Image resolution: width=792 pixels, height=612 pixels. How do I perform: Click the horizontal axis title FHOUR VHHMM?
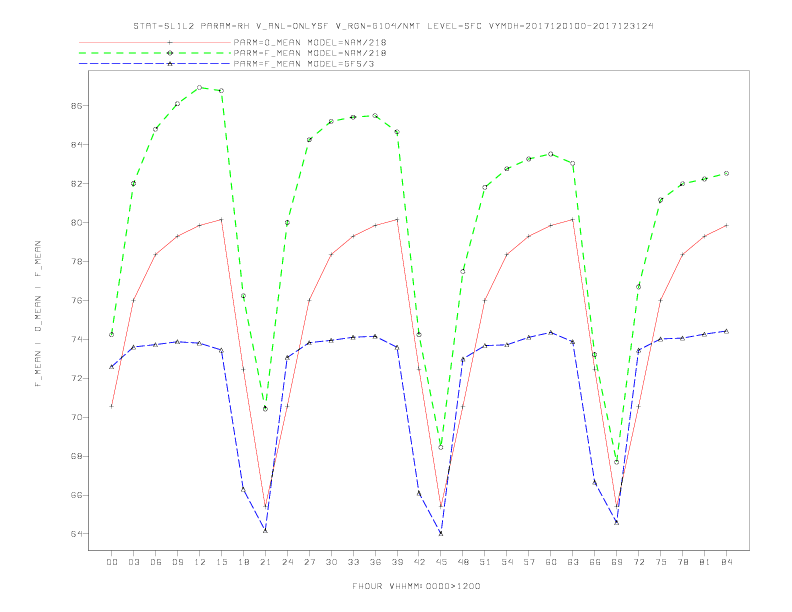coord(416,586)
